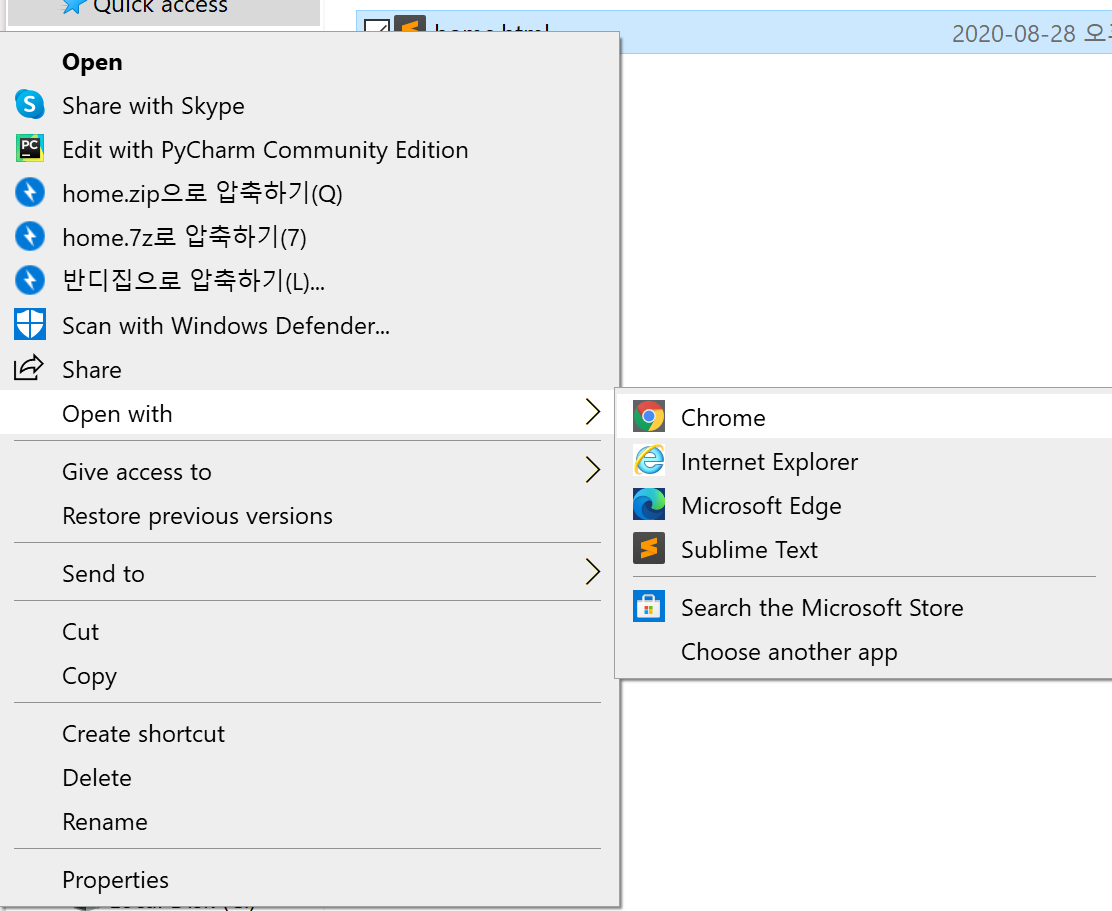Click the Skype icon in the context menu
The width and height of the screenshot is (1112, 911).
[30, 105]
